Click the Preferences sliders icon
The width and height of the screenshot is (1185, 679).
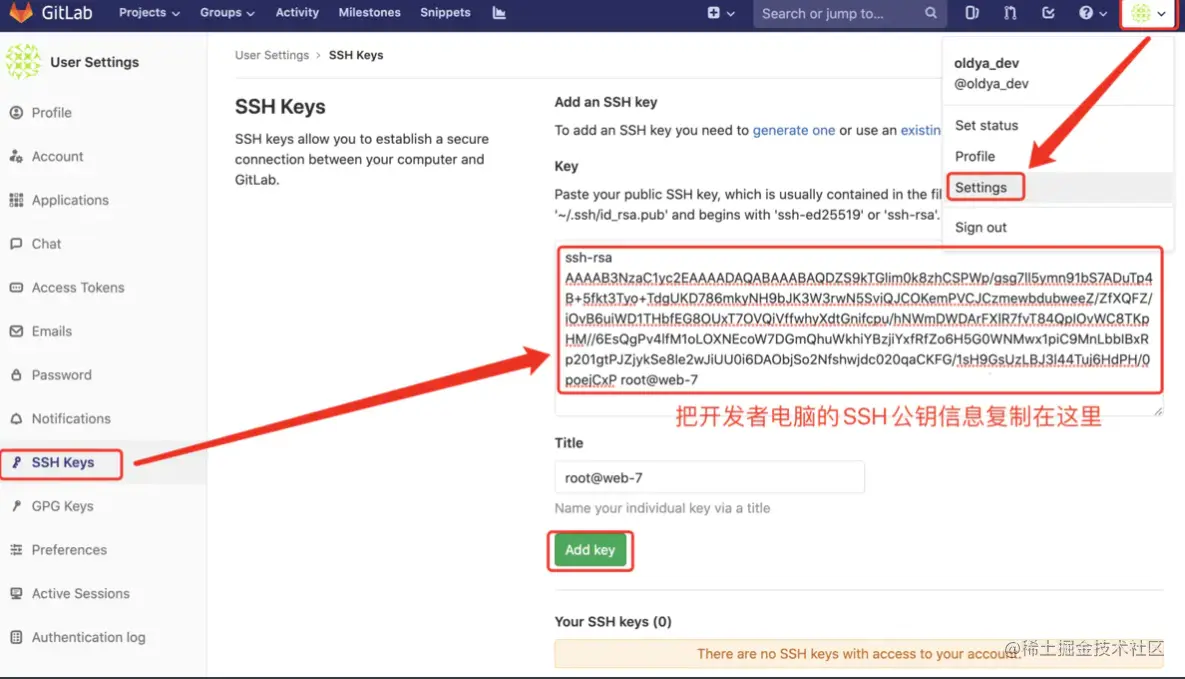[x=16, y=550]
